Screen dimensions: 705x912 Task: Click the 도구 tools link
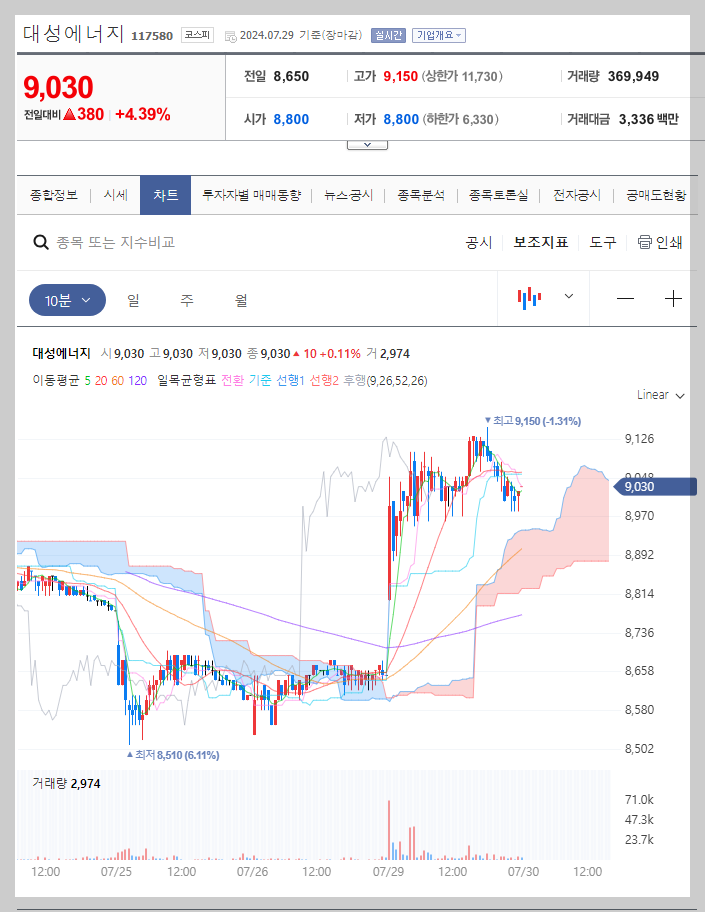click(602, 242)
